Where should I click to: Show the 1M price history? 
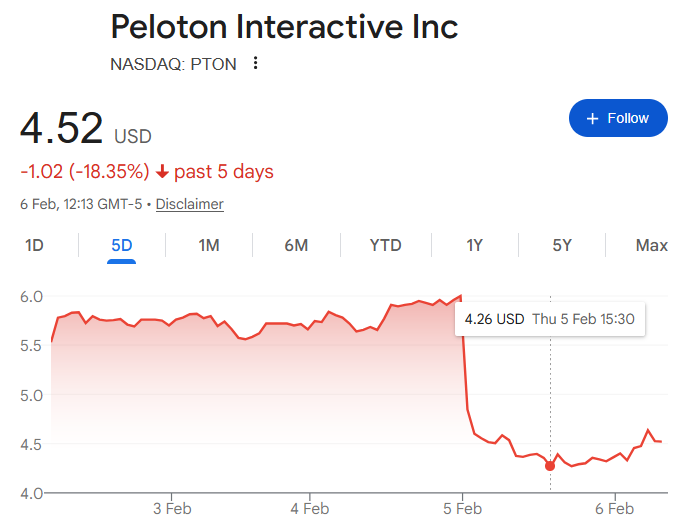point(208,245)
